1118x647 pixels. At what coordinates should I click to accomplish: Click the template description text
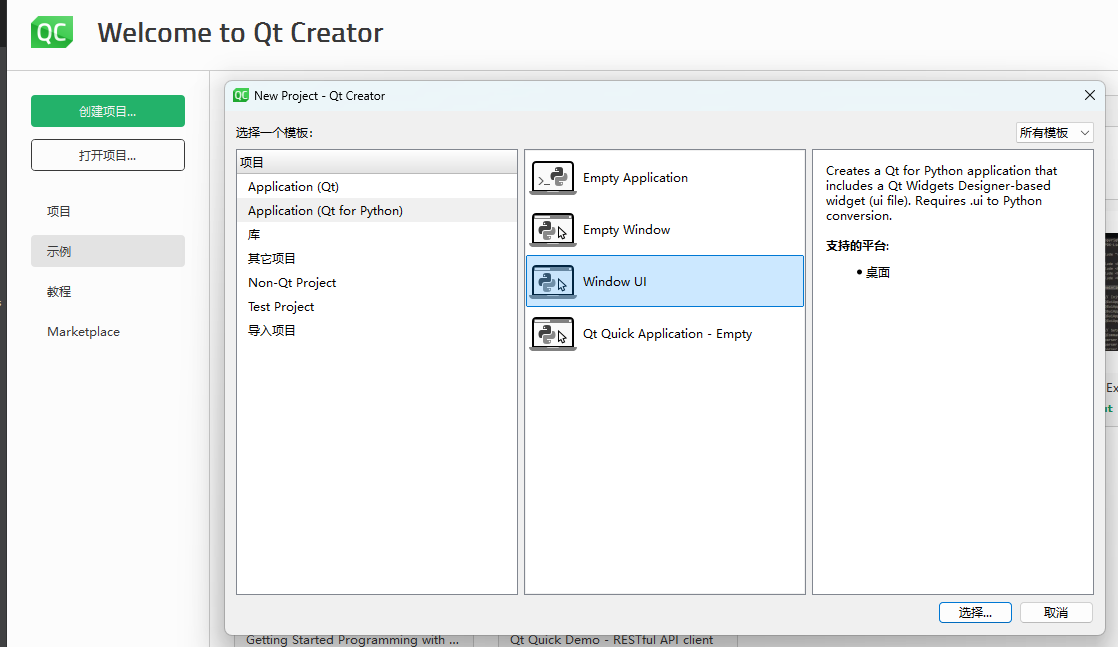[x=941, y=193]
